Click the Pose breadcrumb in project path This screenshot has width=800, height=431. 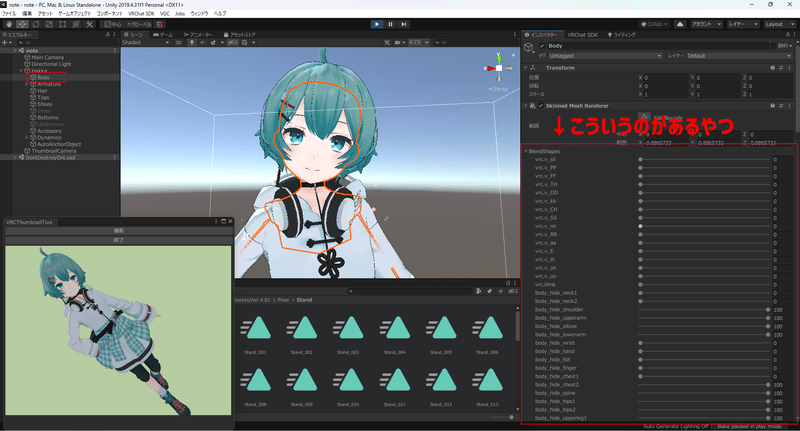283,300
